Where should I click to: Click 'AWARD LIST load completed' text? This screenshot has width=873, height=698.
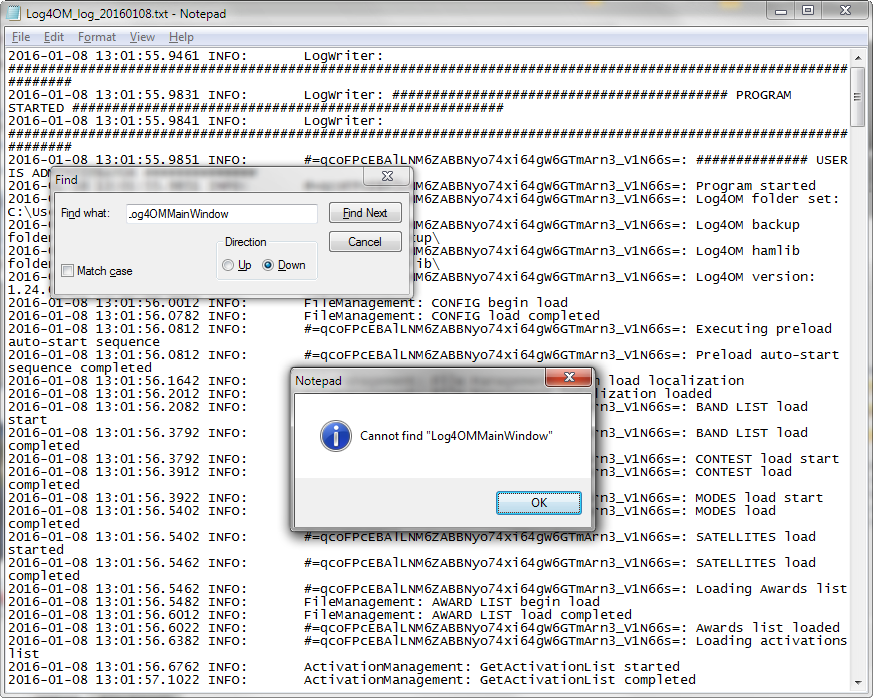click(532, 615)
